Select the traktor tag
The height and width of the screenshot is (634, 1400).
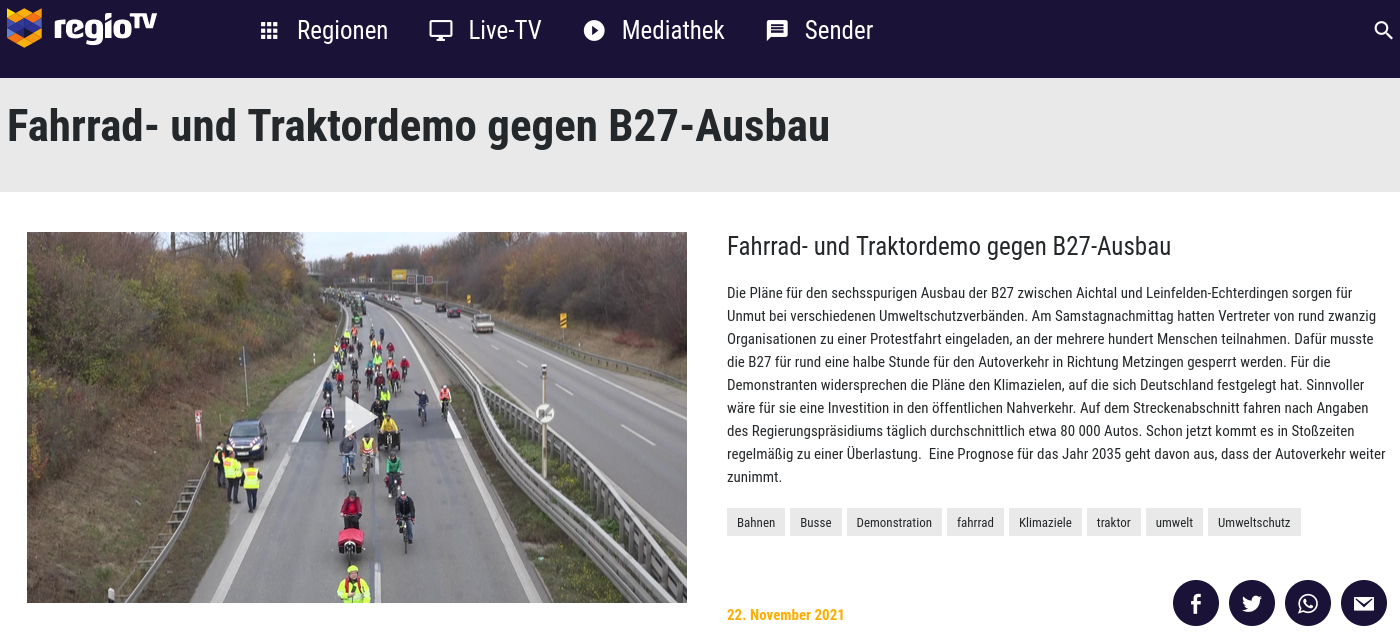pyautogui.click(x=1114, y=522)
